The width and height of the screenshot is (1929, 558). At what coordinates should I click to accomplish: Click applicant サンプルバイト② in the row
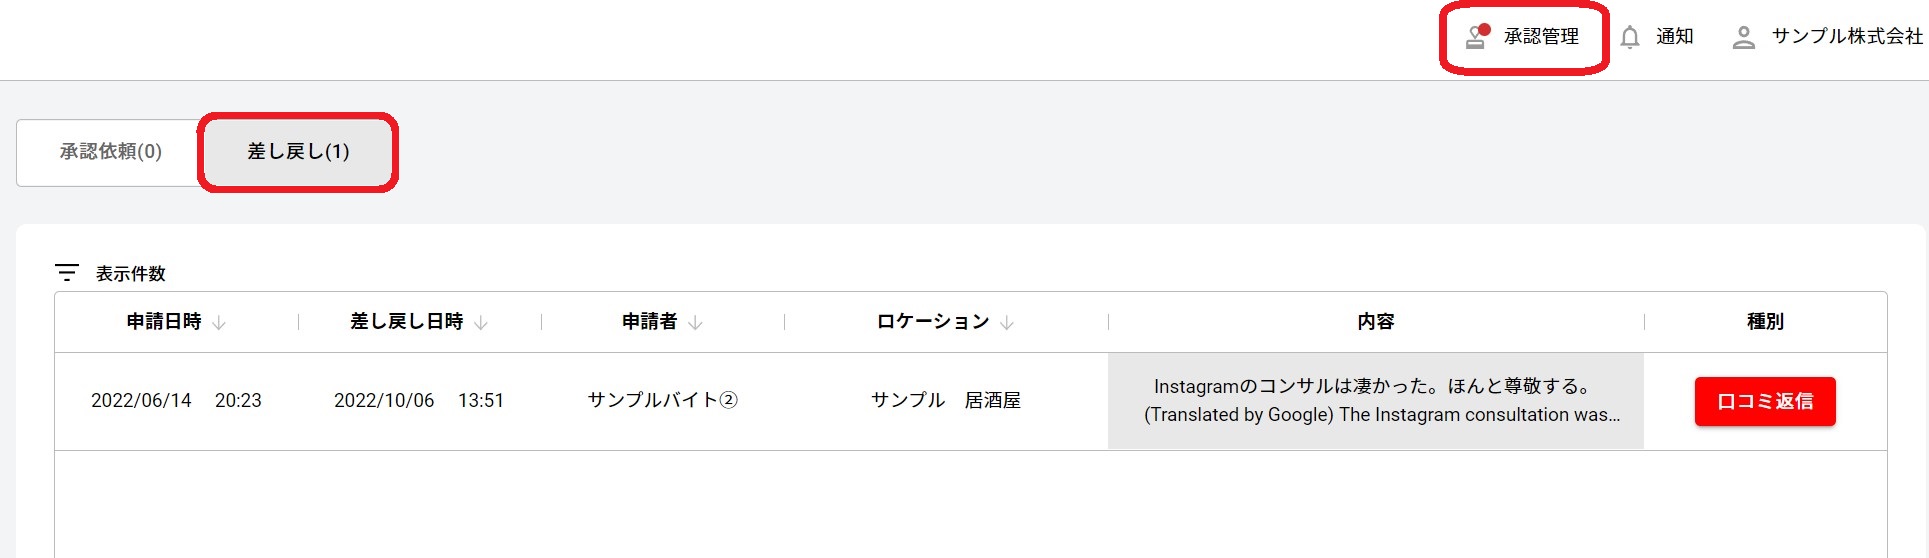[662, 400]
